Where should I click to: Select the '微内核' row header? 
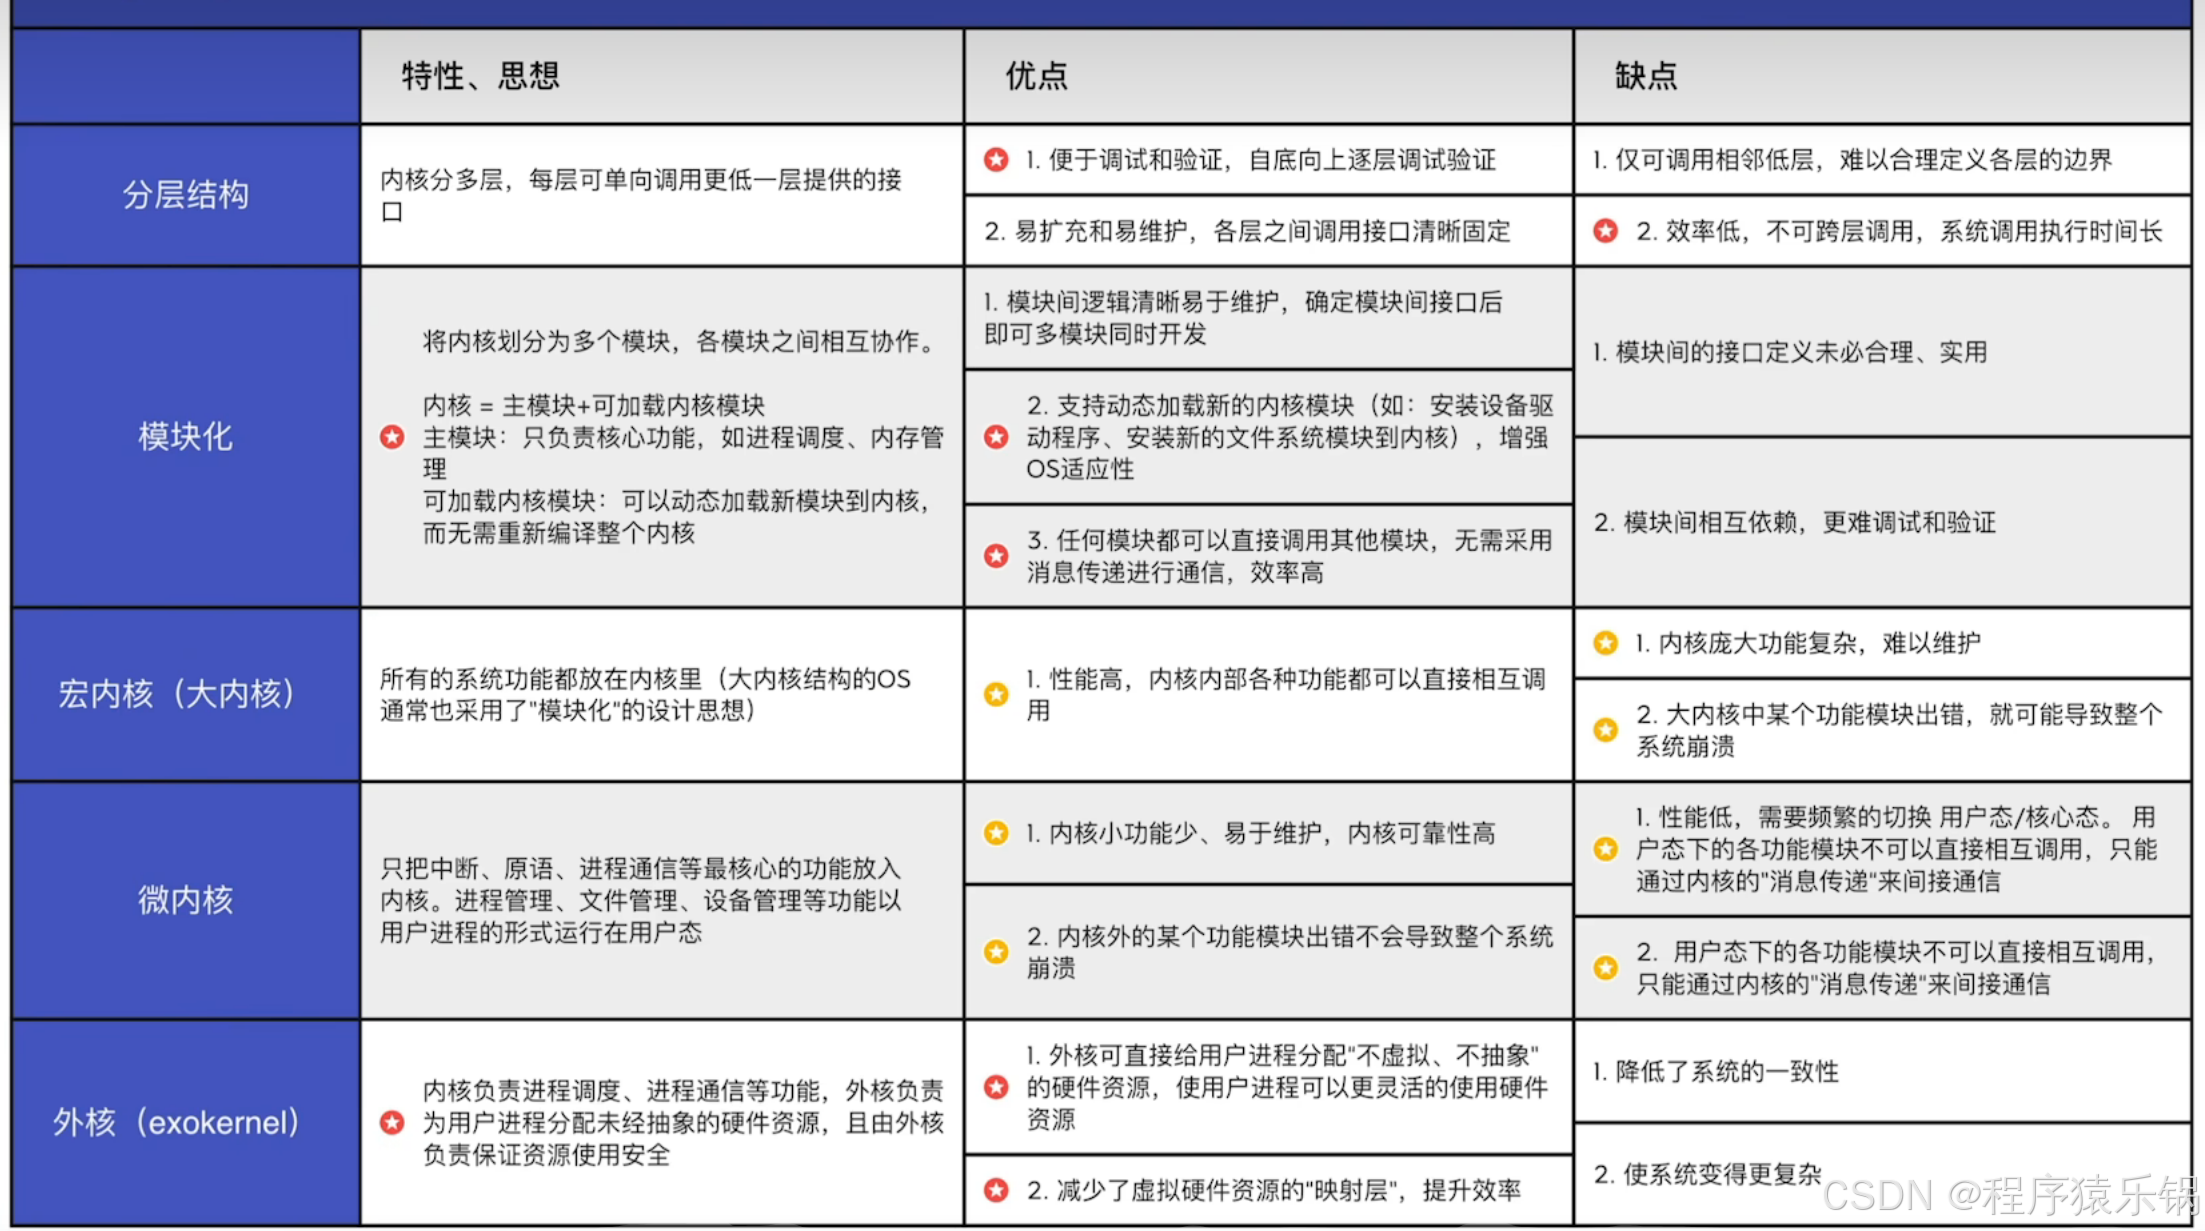click(186, 900)
